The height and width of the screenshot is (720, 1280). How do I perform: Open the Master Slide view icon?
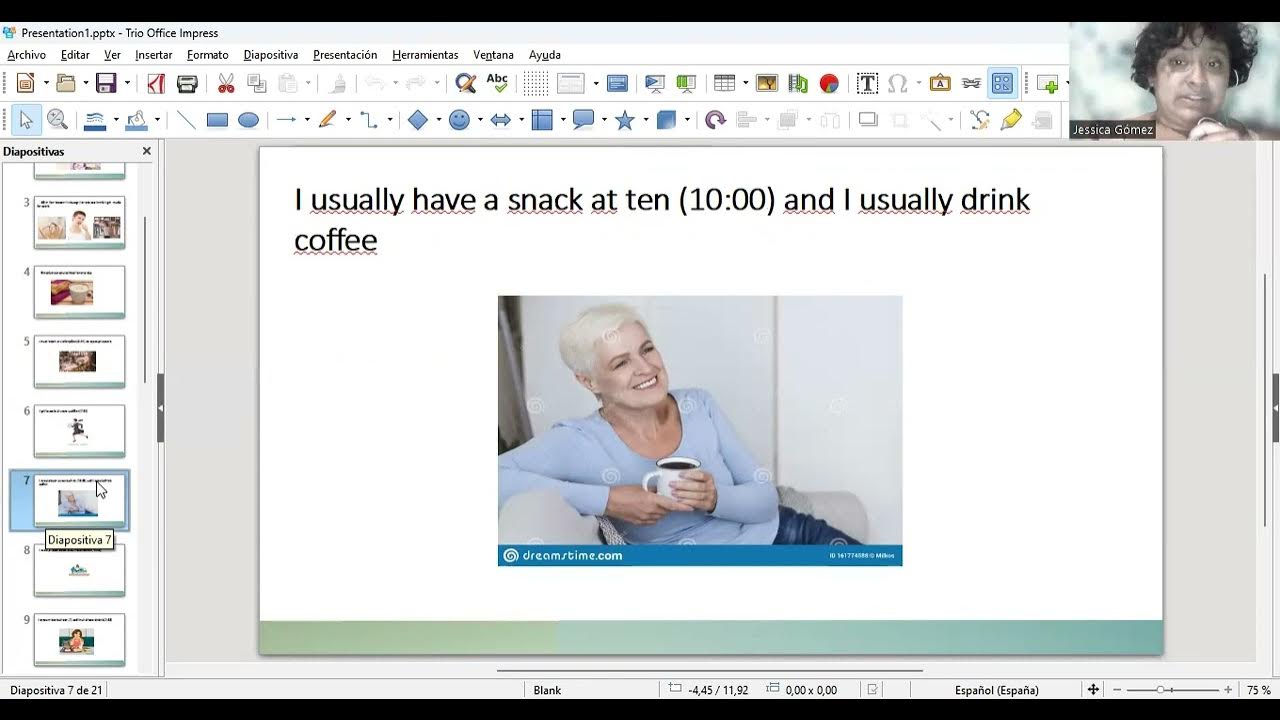pos(617,84)
